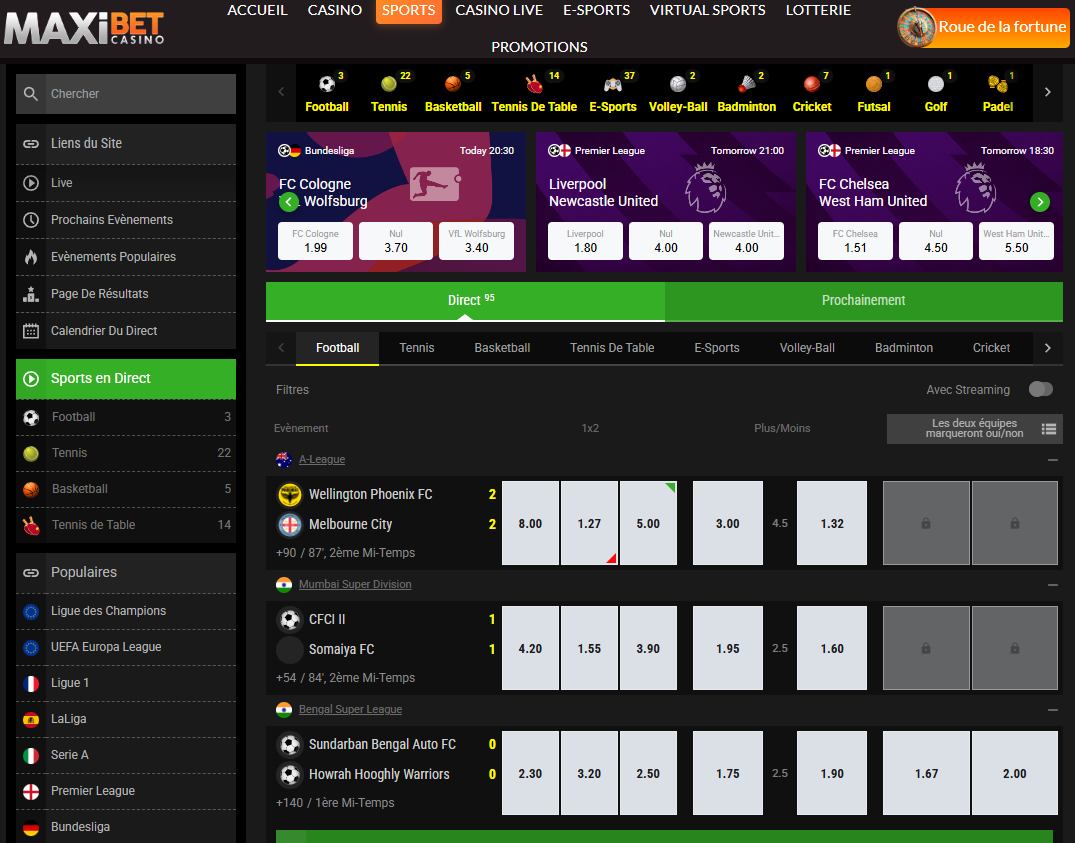Screen dimensions: 1075x843
Task: Select the Tennis tab in the live section
Action: [x=417, y=348]
